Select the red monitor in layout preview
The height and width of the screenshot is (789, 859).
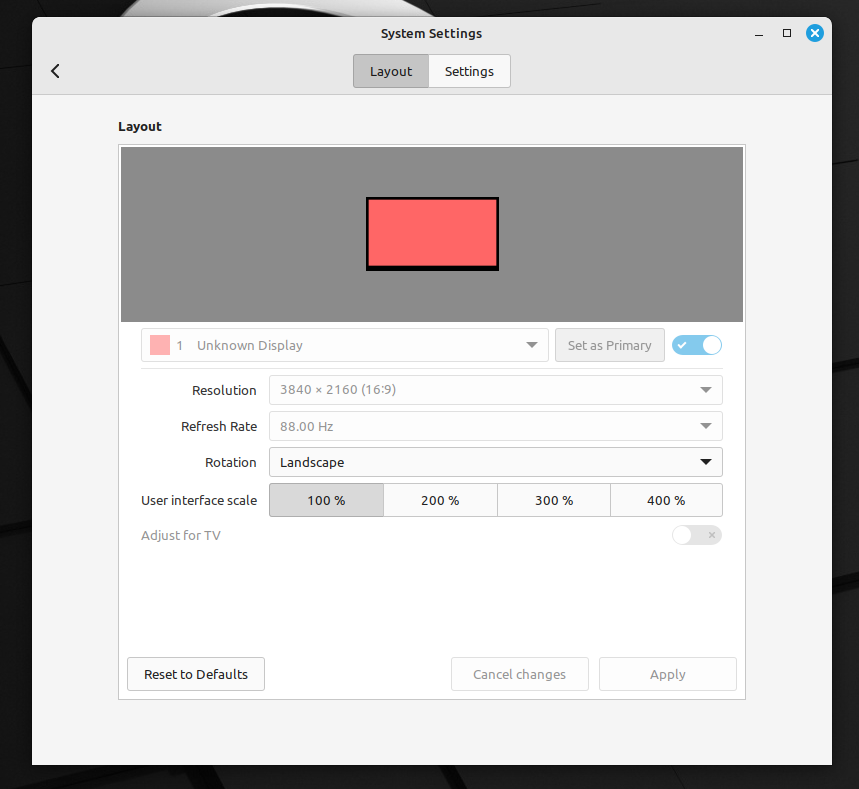point(432,234)
